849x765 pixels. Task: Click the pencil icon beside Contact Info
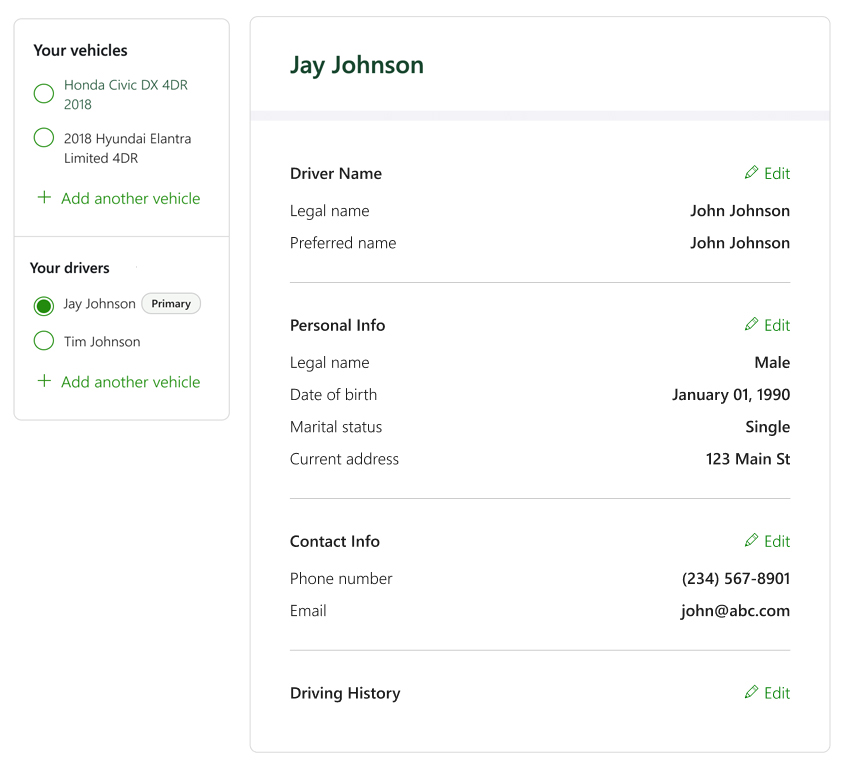(752, 541)
